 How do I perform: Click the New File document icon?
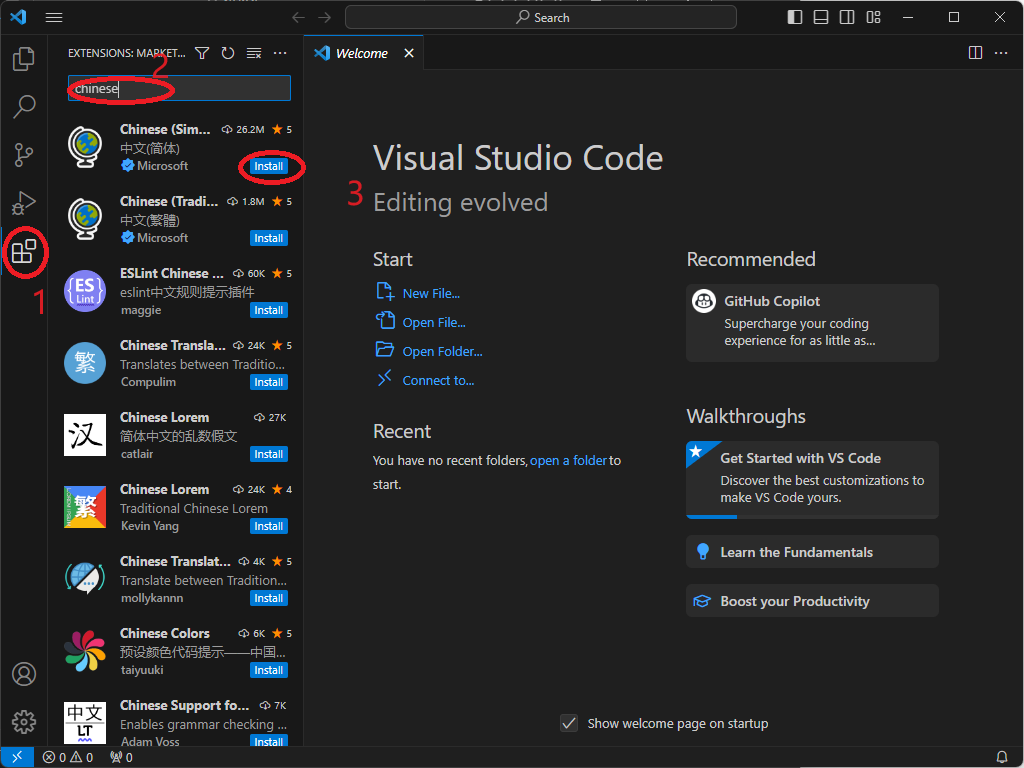[x=385, y=291]
